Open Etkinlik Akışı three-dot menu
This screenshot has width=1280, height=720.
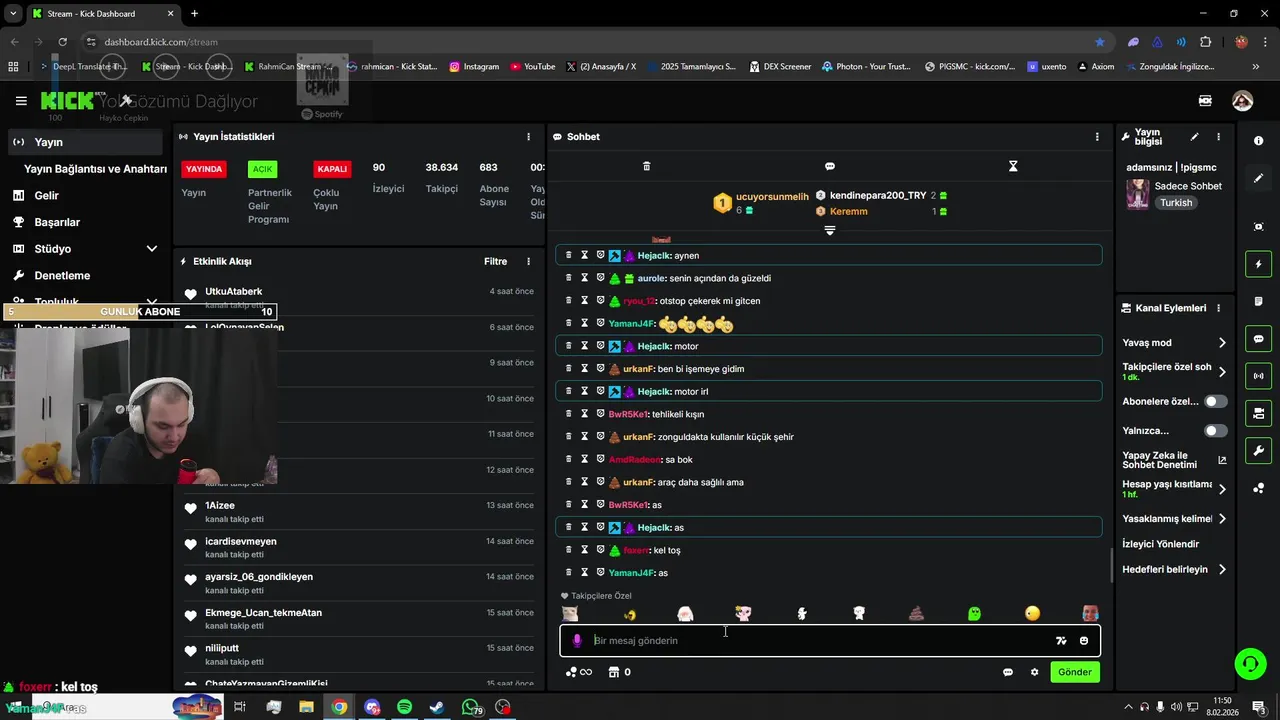[529, 262]
